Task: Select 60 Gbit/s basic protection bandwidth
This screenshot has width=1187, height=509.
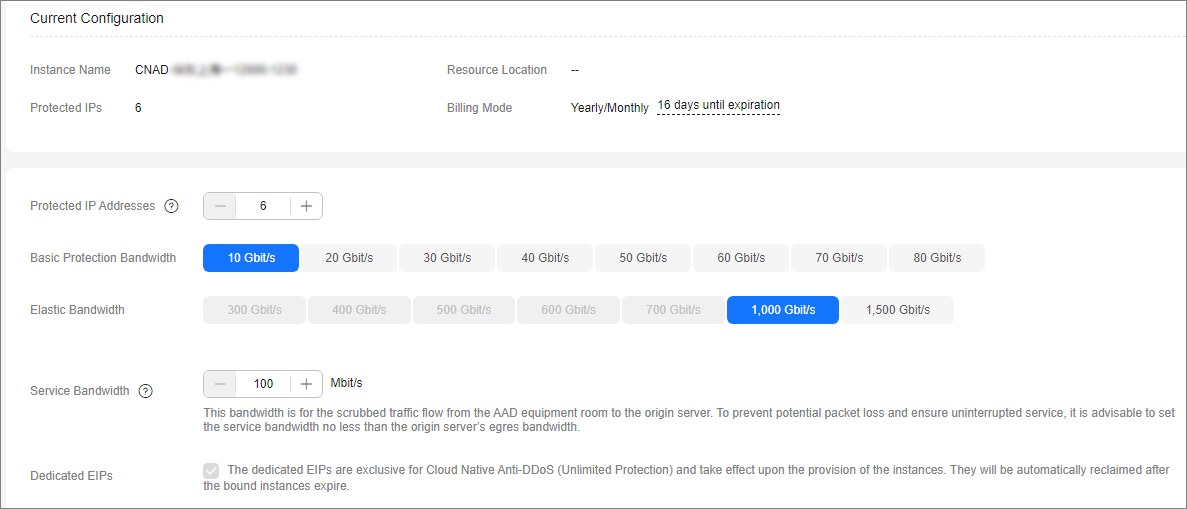Action: (741, 258)
